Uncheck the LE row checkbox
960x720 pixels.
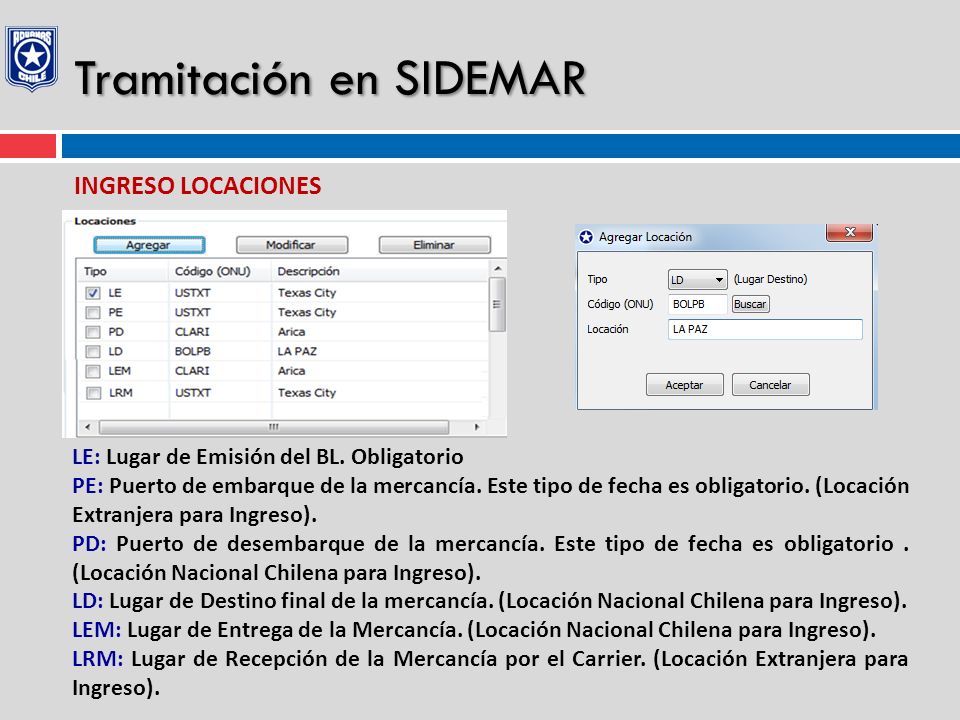point(93,293)
